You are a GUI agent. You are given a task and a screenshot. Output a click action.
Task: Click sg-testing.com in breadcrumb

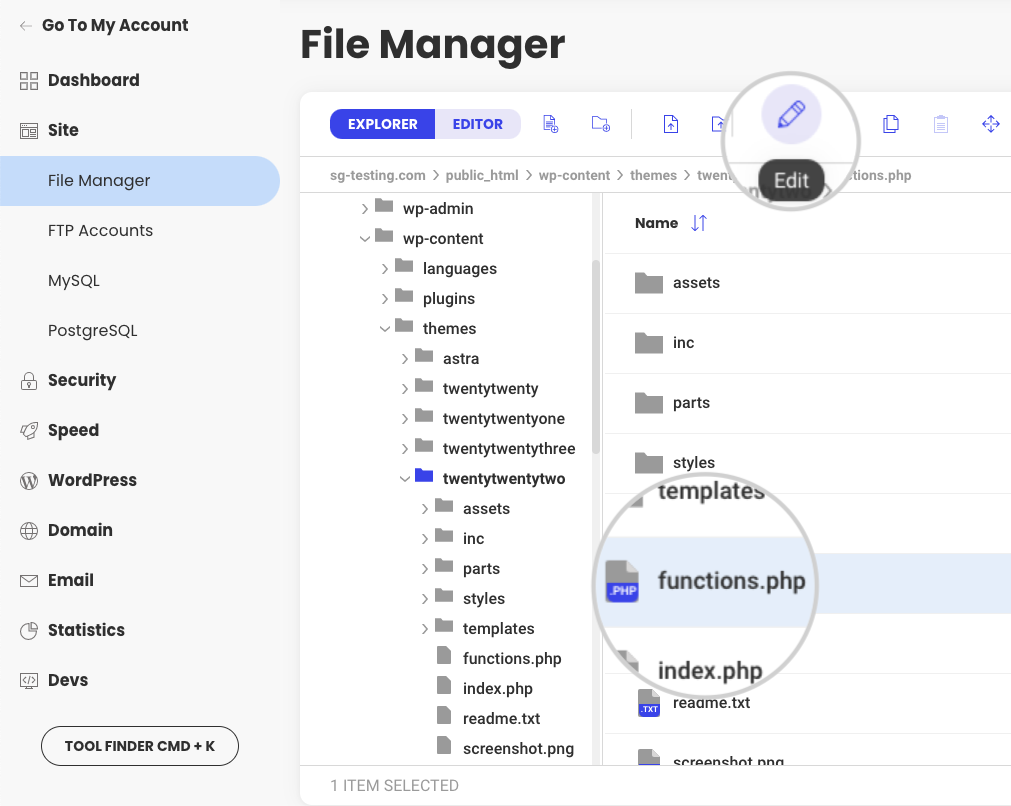(x=378, y=175)
